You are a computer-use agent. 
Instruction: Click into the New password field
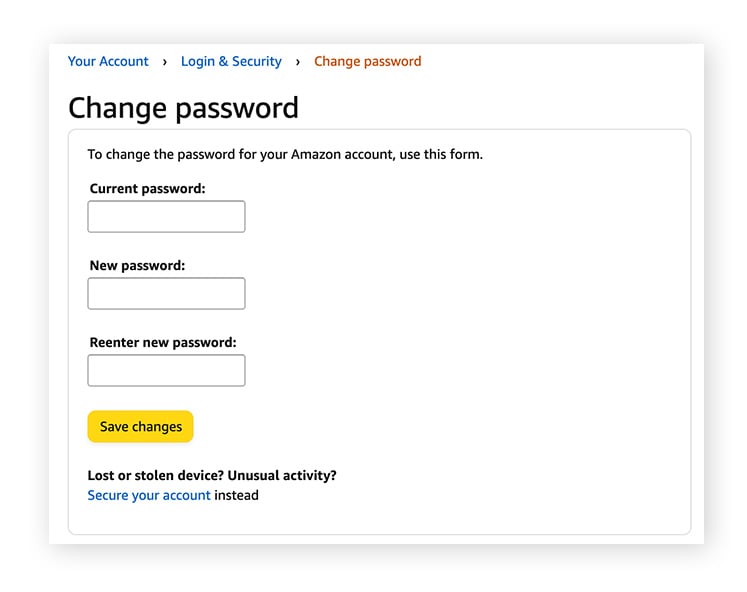coord(166,294)
